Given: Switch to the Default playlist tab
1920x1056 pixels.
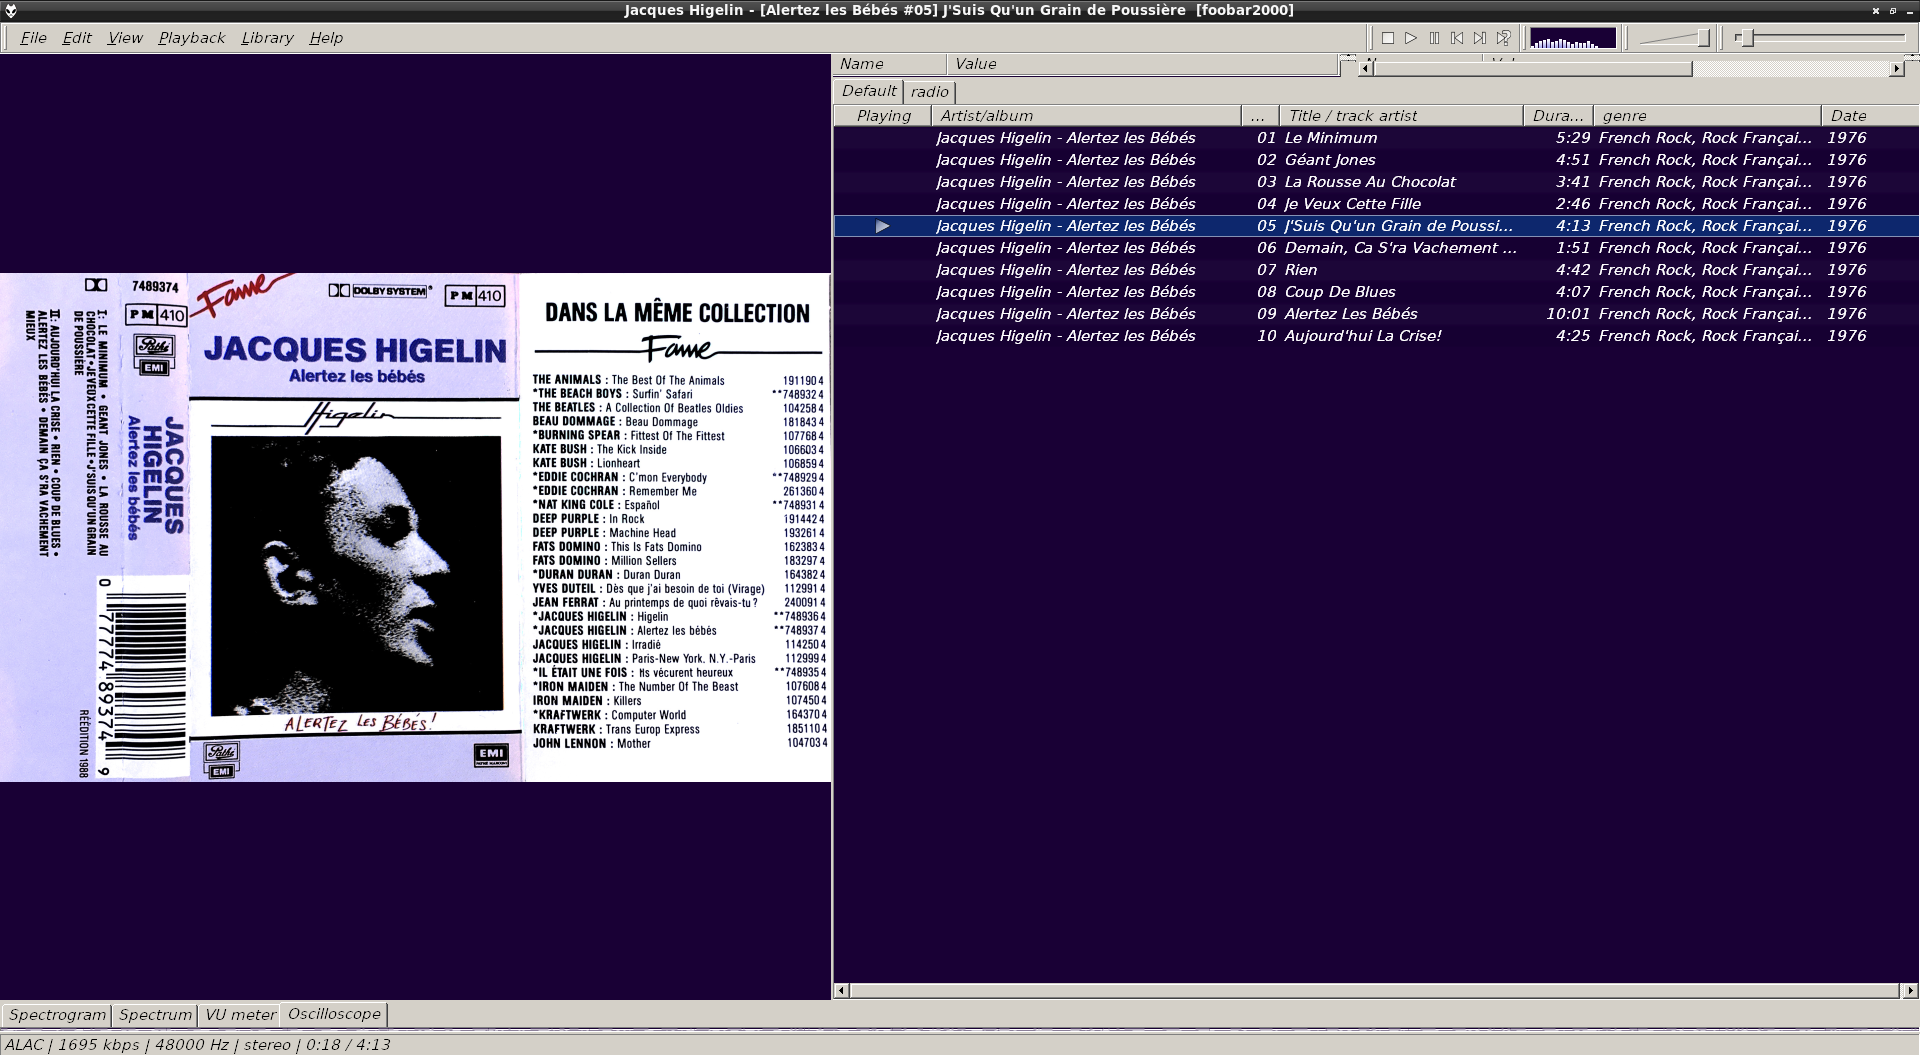Looking at the screenshot, I should pos(869,91).
